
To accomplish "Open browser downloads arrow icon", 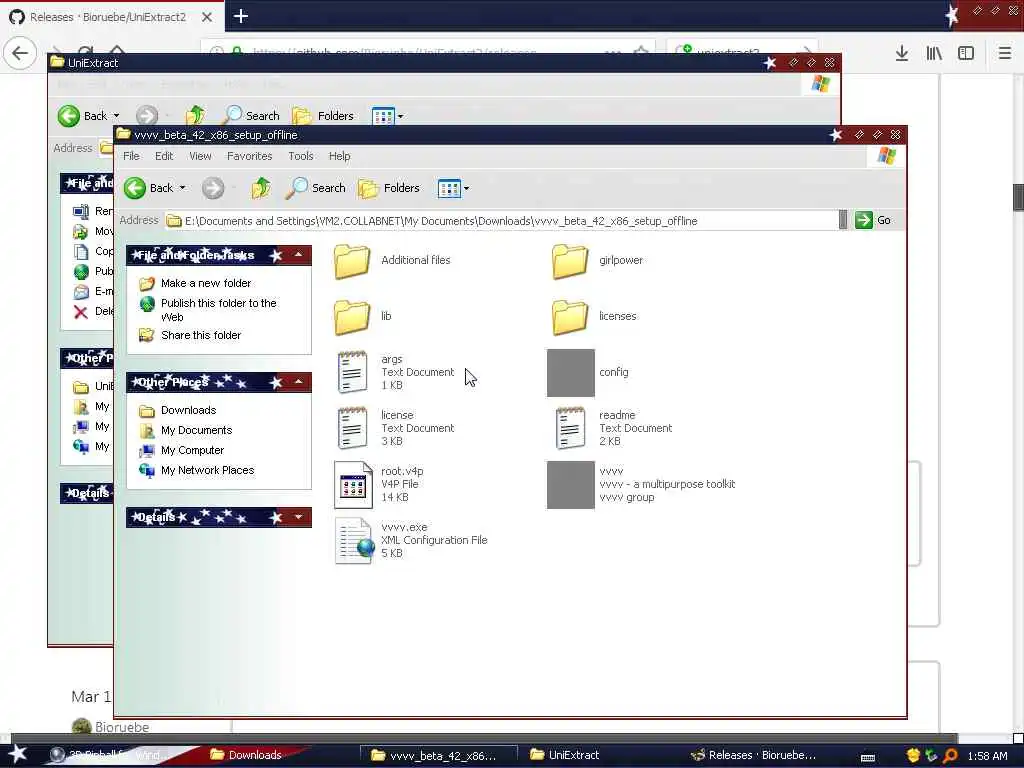I will [x=902, y=54].
